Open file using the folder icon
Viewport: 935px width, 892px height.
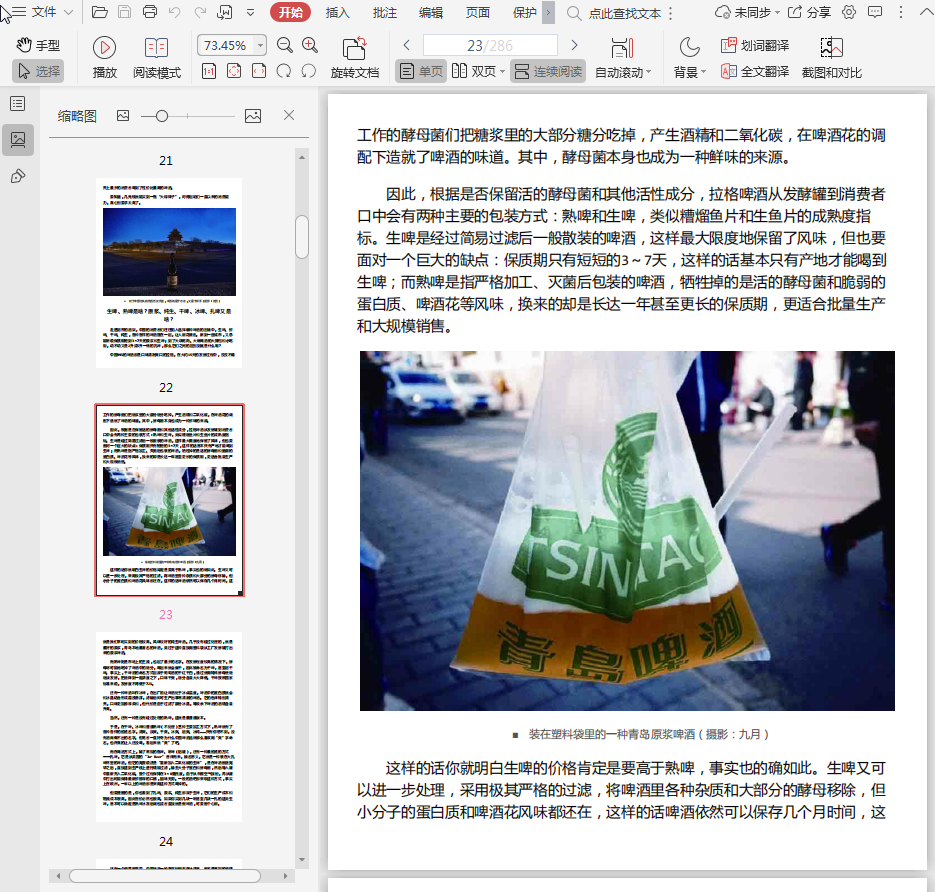(x=100, y=12)
